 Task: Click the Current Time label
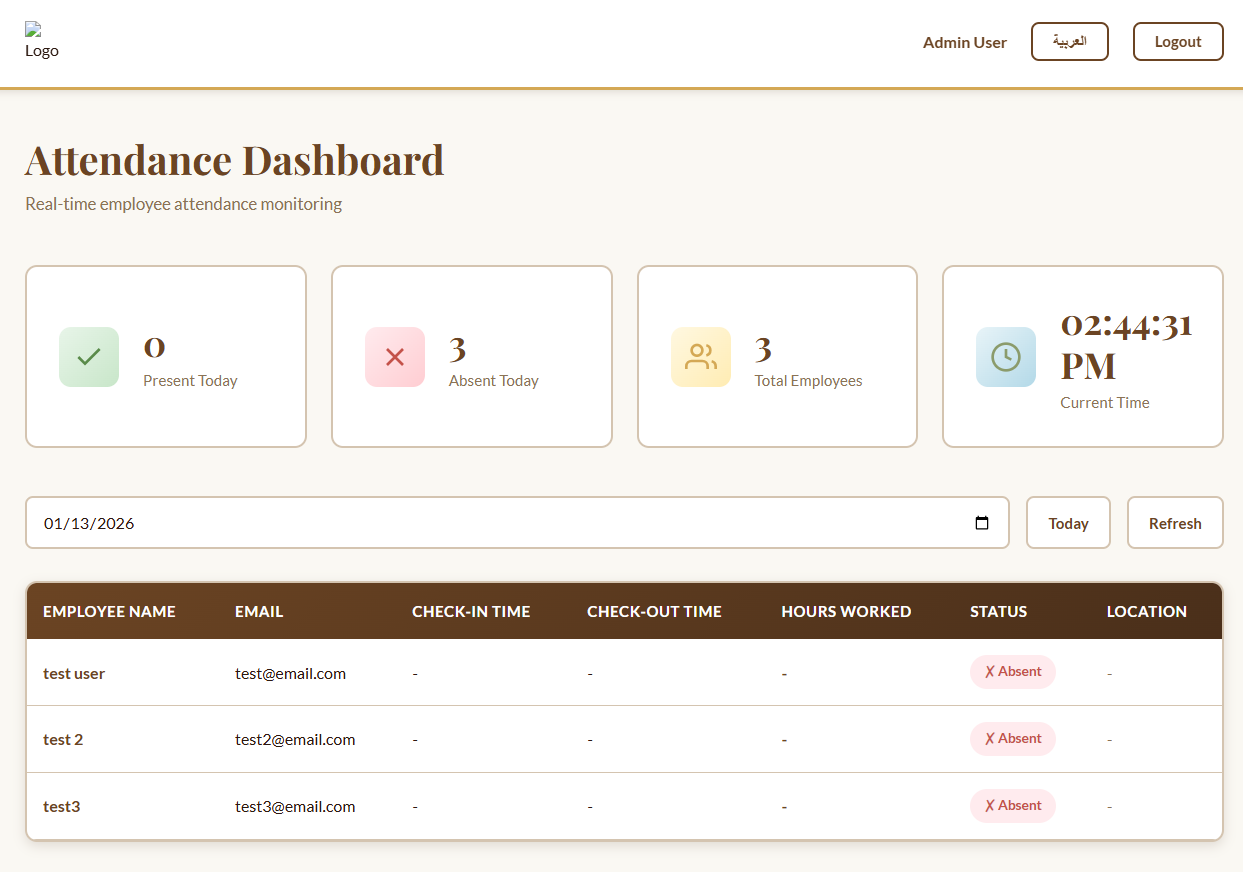[1105, 402]
